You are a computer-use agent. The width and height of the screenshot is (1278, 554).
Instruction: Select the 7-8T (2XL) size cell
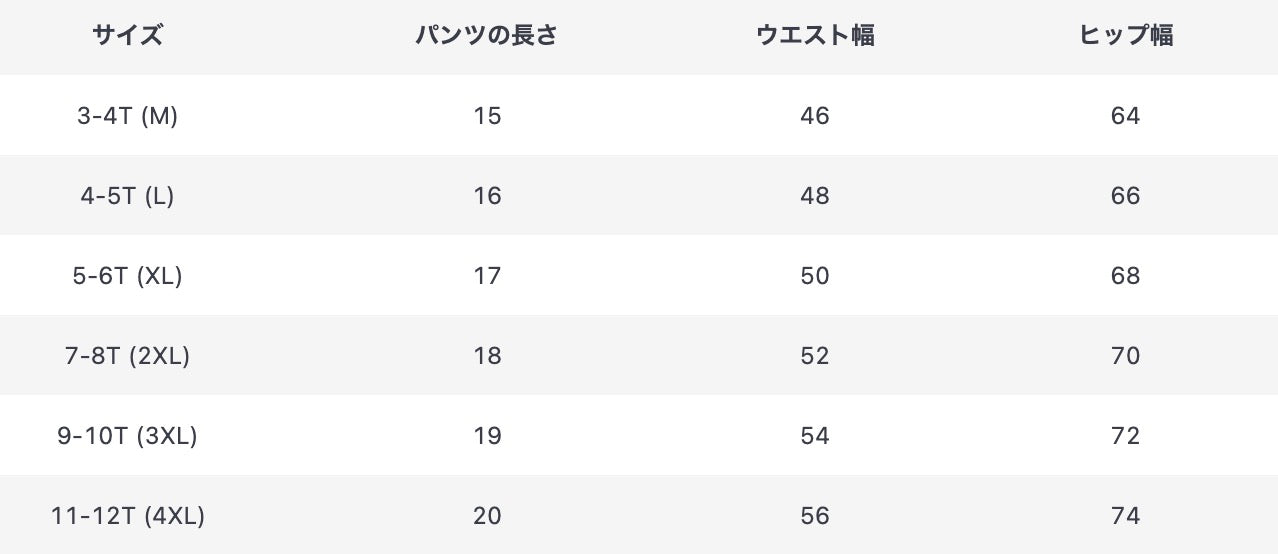click(x=127, y=356)
